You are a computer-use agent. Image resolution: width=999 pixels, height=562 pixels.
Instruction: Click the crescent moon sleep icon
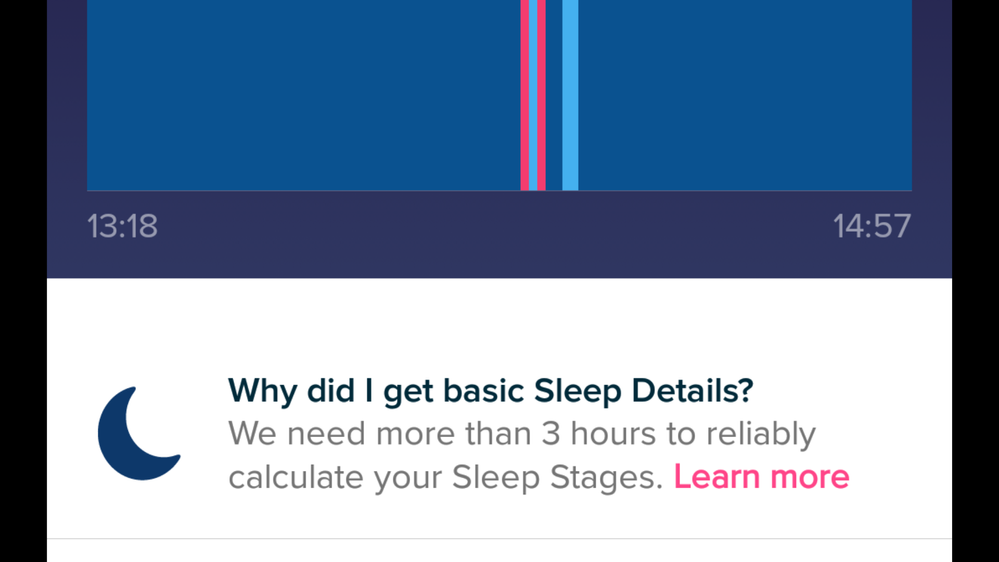tap(138, 434)
